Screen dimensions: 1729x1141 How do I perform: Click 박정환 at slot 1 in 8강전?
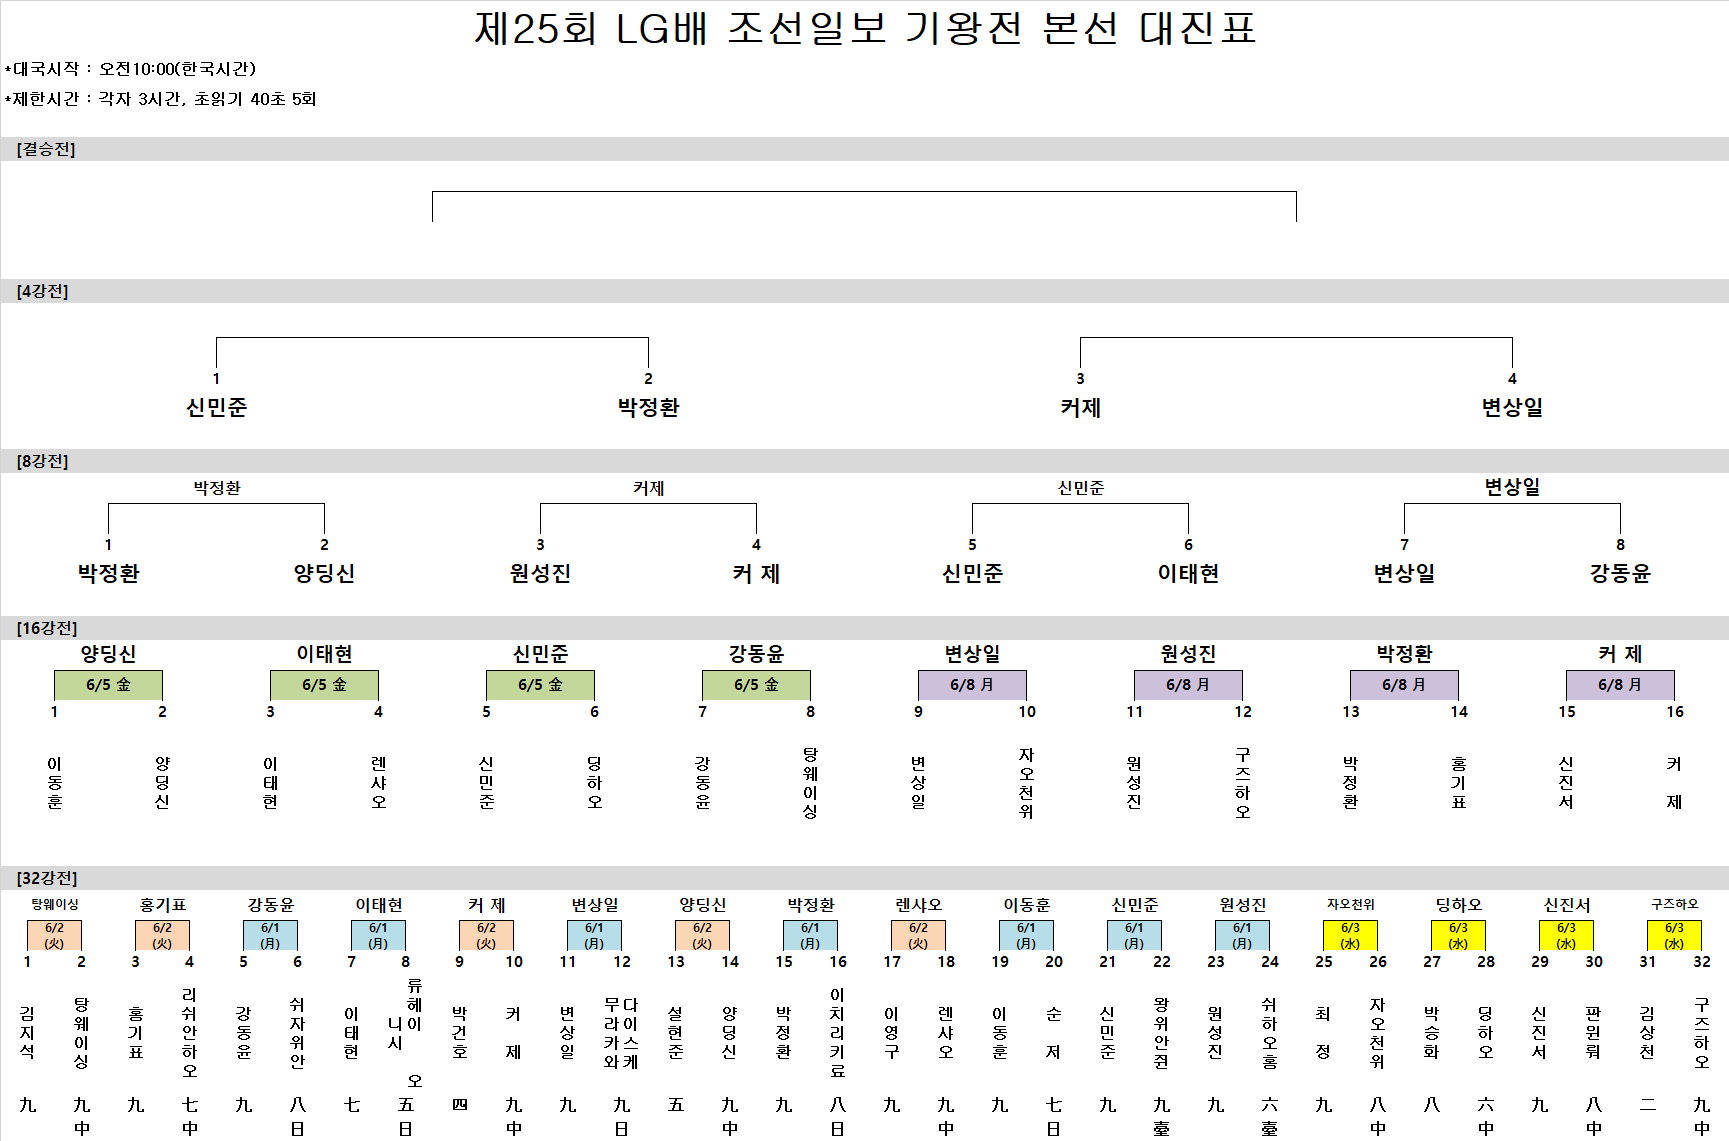[x=108, y=573]
